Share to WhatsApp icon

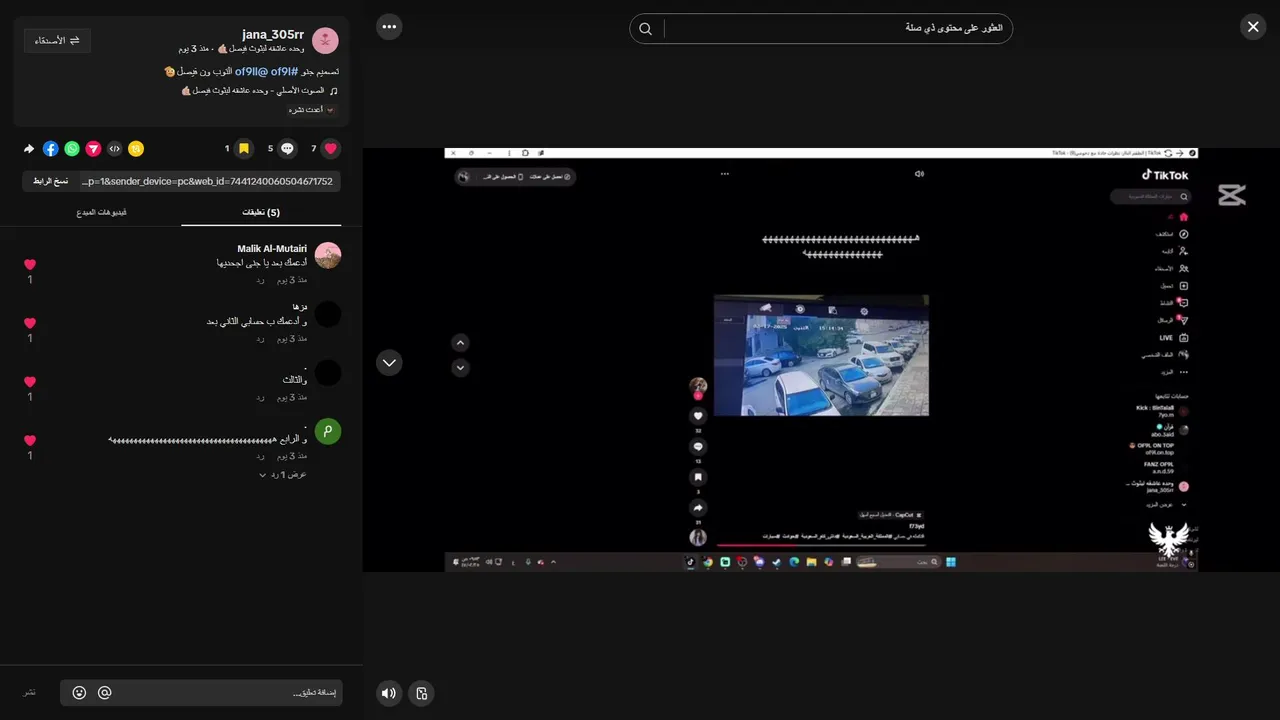[72, 149]
